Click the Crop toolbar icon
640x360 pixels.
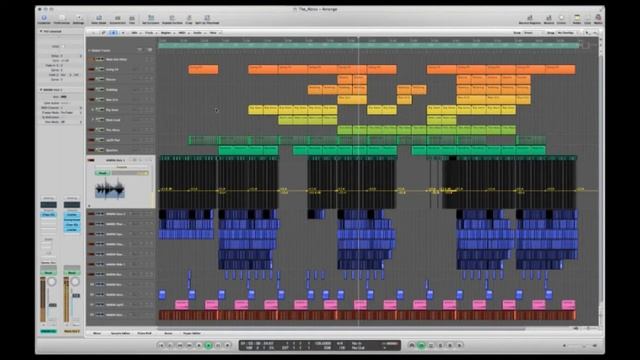coord(189,19)
